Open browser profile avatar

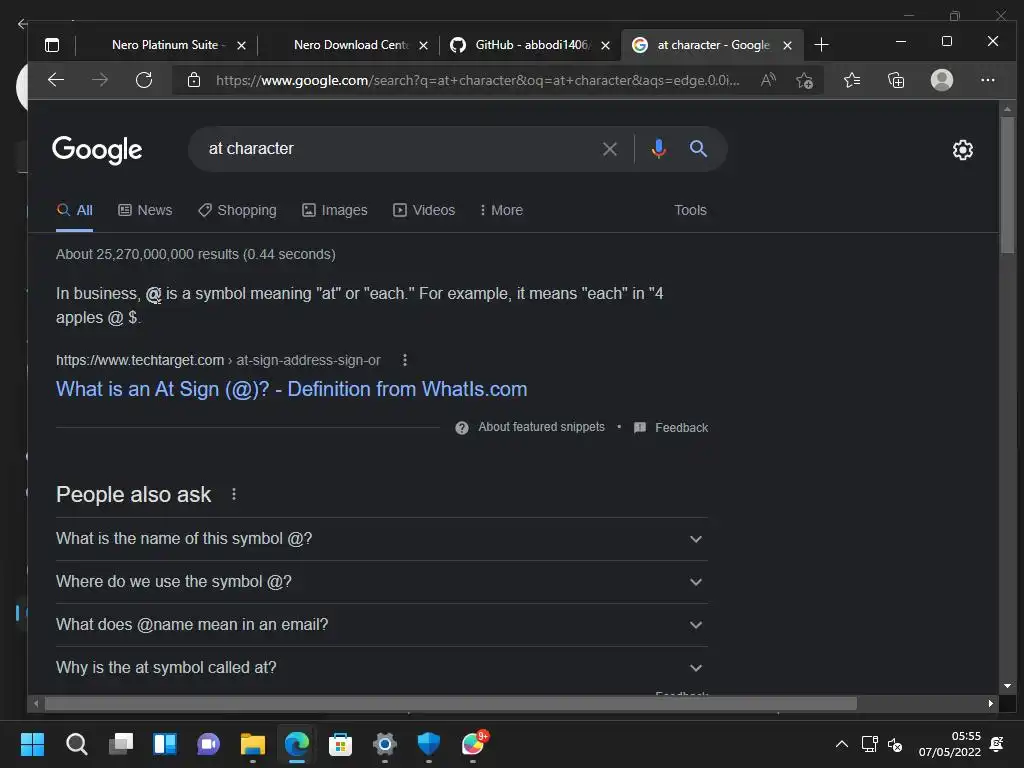pyautogui.click(x=942, y=80)
